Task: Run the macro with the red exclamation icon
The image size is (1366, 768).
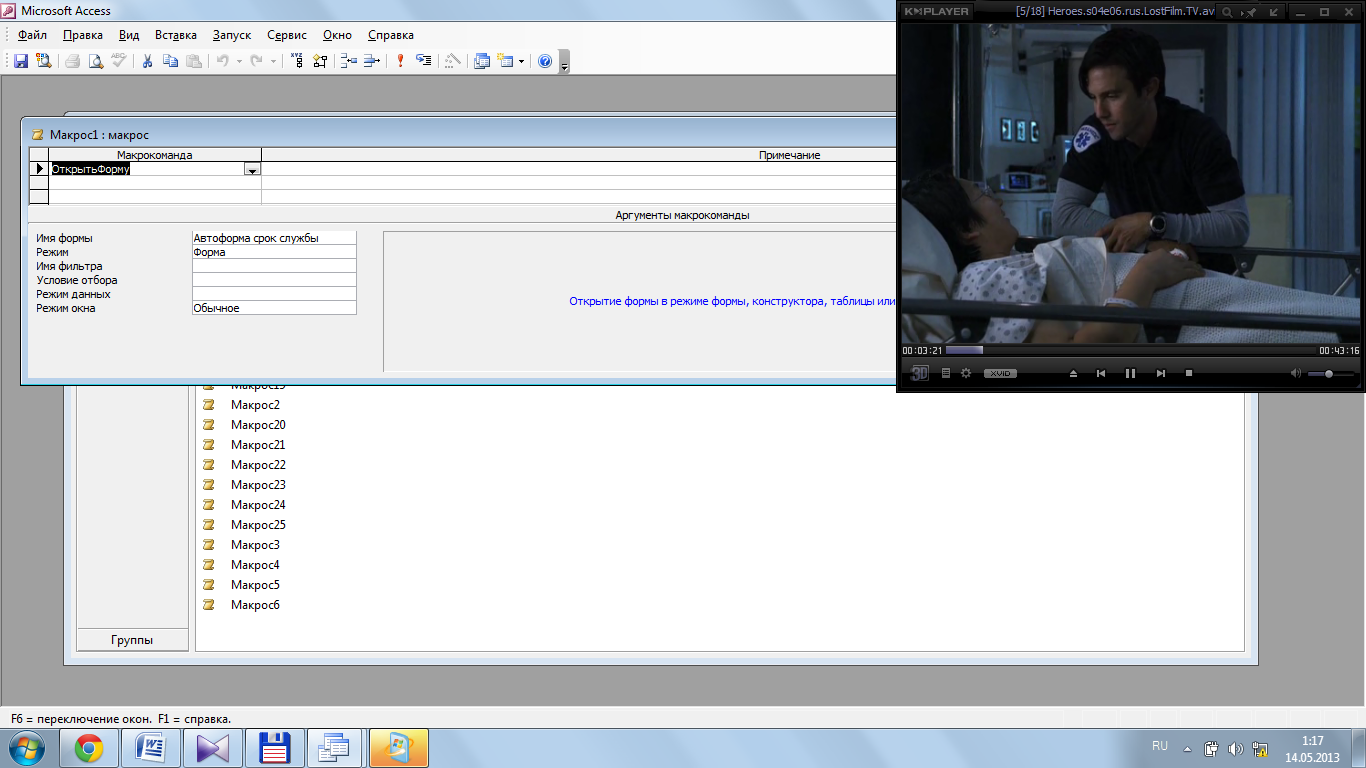Action: tap(400, 61)
